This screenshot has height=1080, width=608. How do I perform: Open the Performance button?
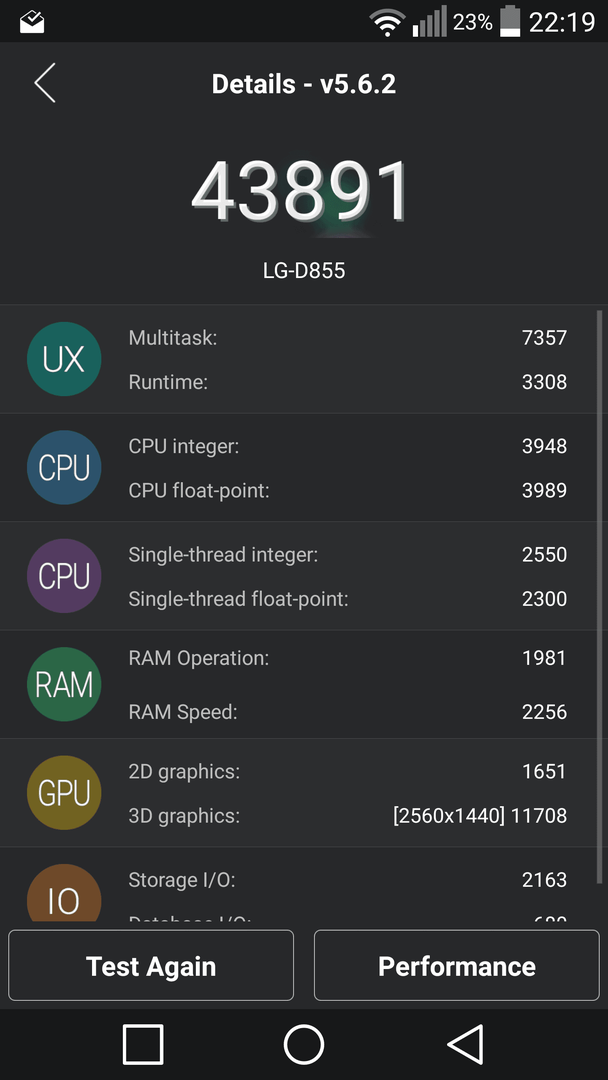[x=457, y=965]
